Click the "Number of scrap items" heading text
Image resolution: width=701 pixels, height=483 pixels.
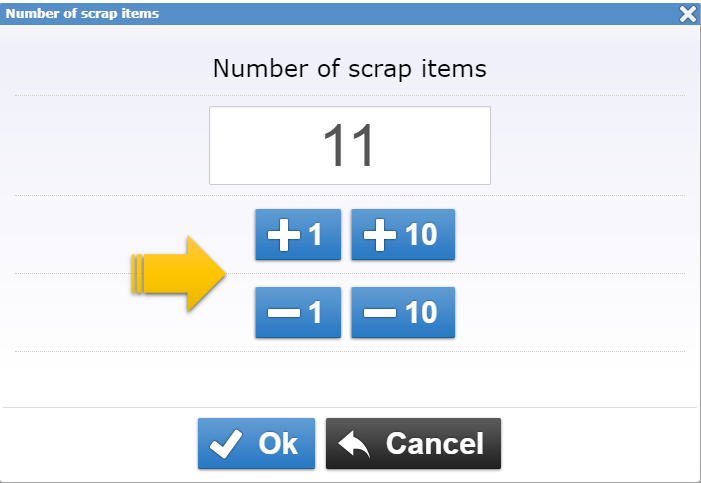click(x=349, y=69)
